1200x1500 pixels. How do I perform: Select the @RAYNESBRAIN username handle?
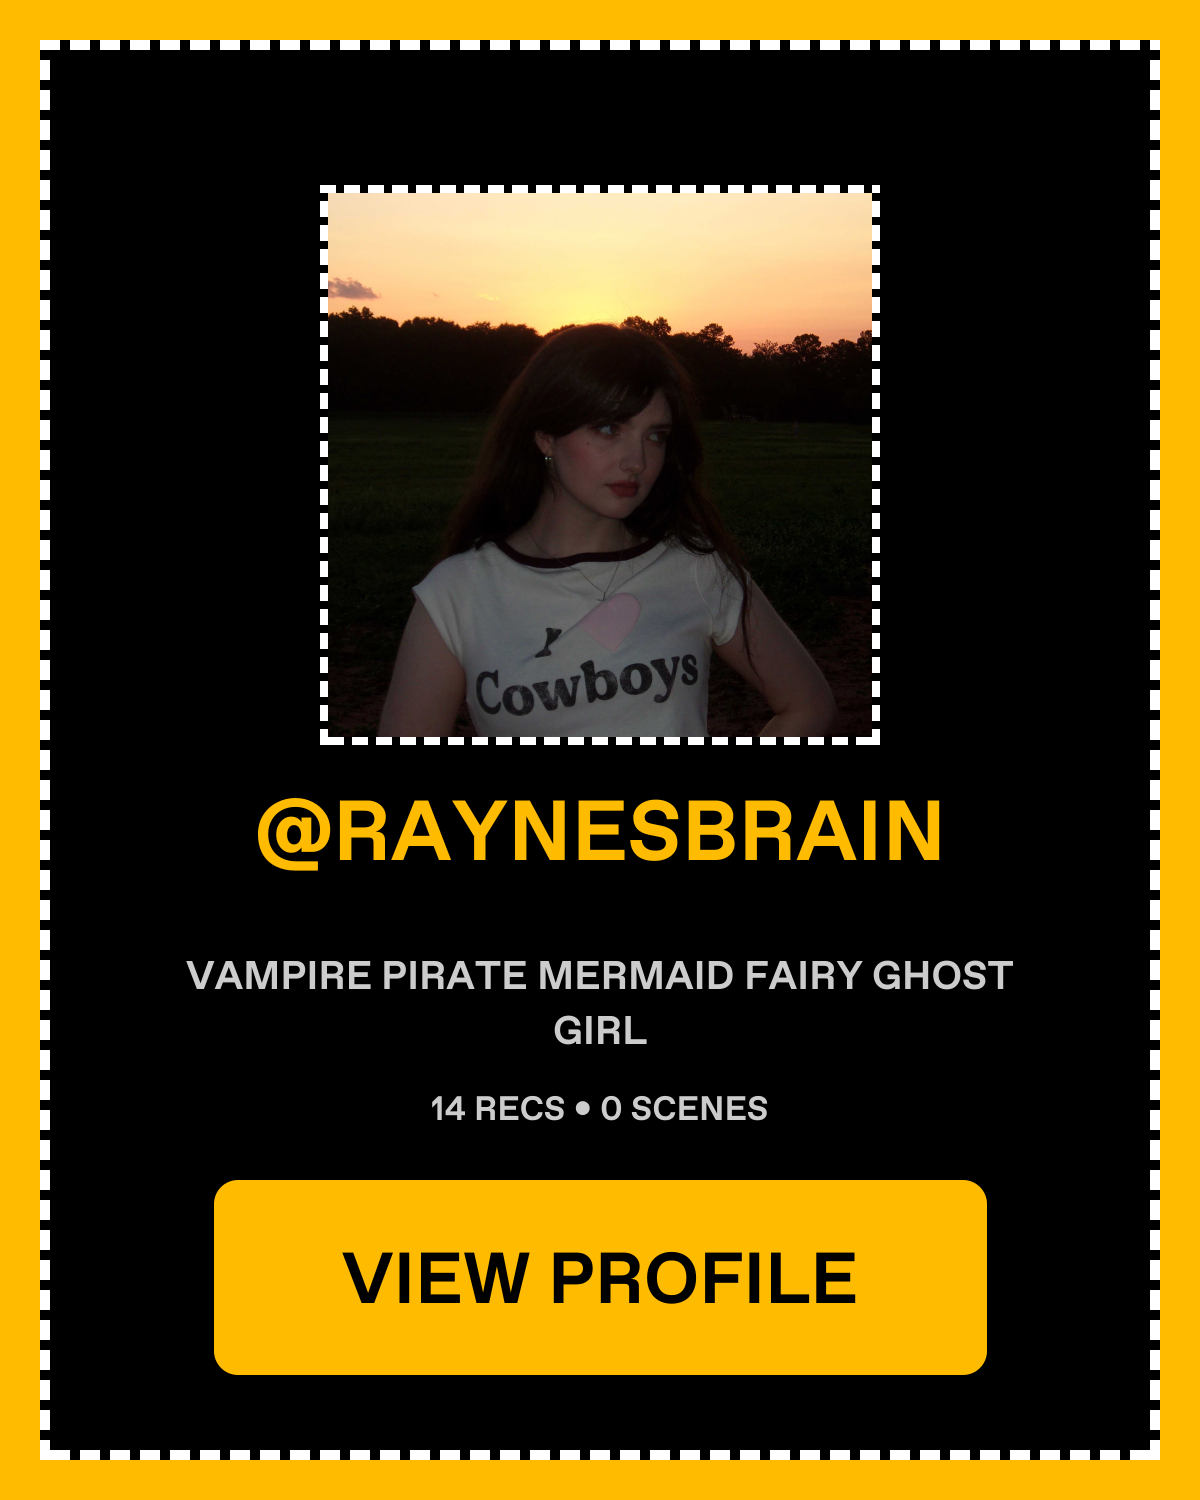pyautogui.click(x=600, y=831)
